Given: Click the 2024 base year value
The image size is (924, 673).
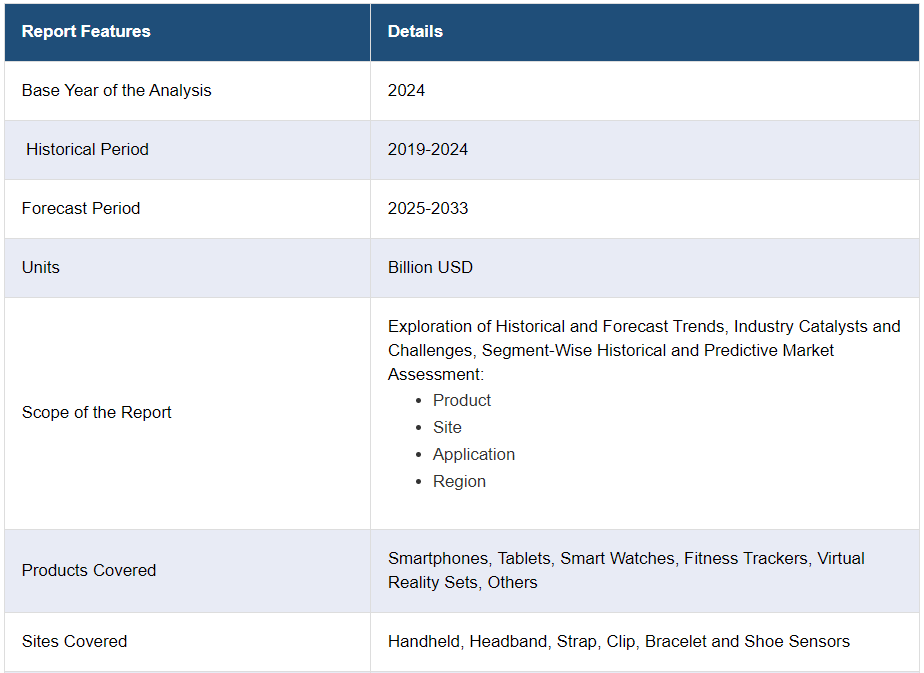Looking at the screenshot, I should click(x=406, y=91).
